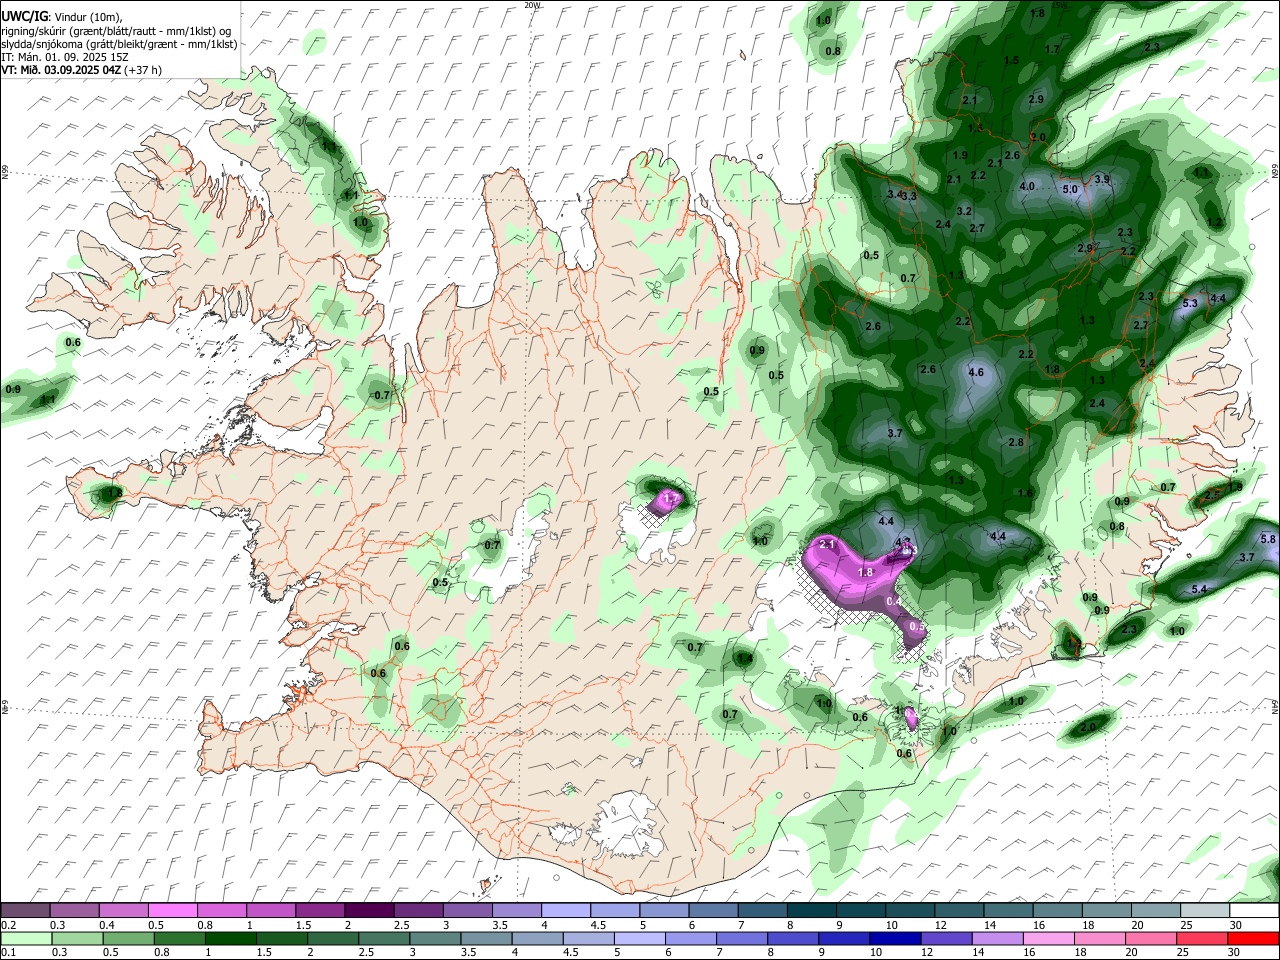The image size is (1280, 960).
Task: Click the 4.0 precipitation value on the map
Action: [x=1027, y=187]
